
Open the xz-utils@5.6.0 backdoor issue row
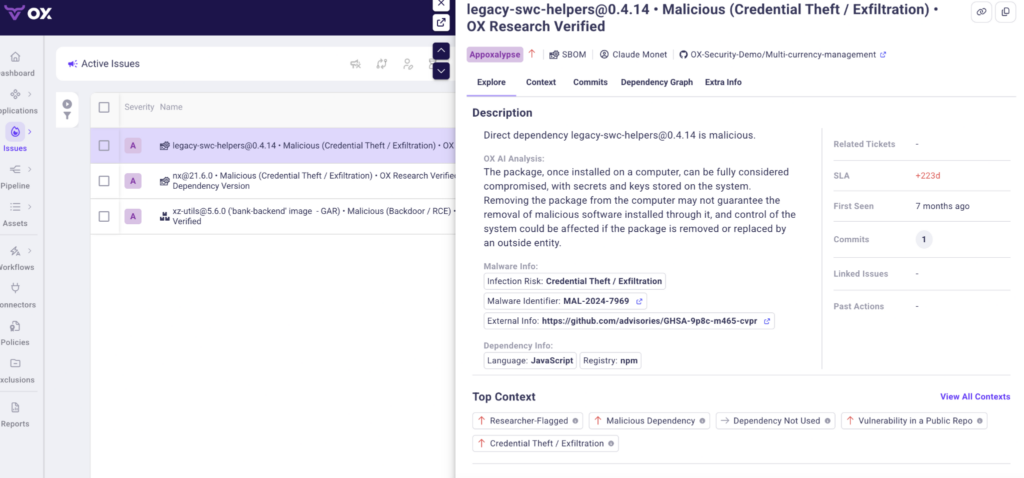[x=273, y=216]
